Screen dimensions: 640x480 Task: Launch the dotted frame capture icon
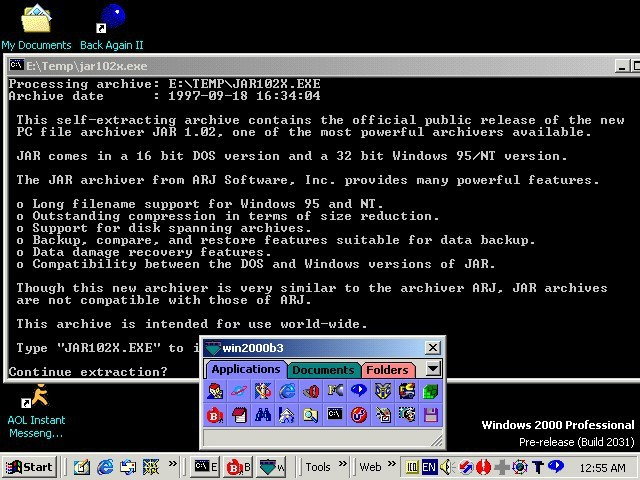407,415
